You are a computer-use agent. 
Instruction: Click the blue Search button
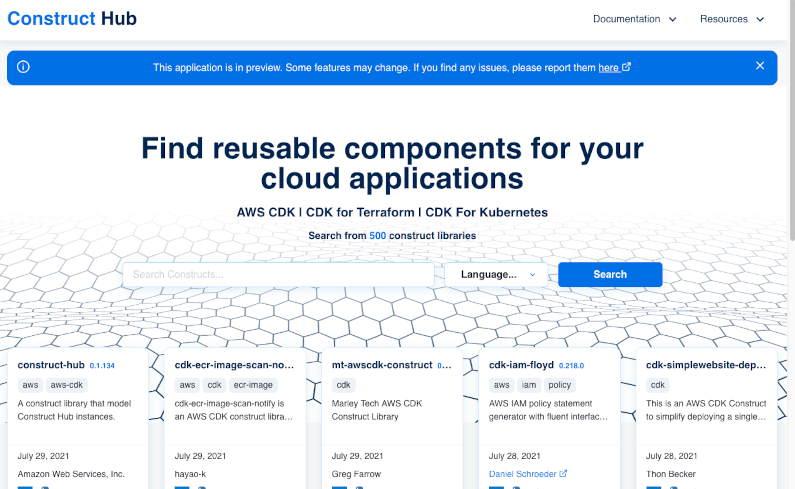click(610, 274)
